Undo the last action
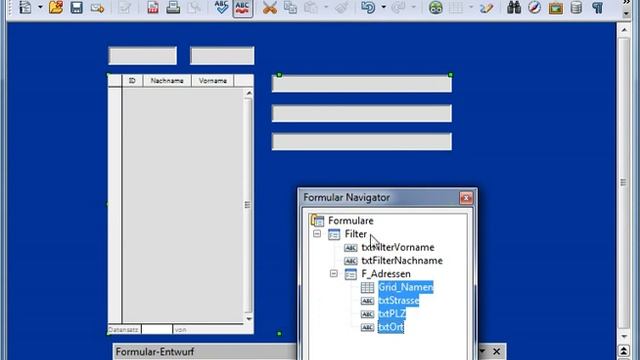The image size is (640, 360). [368, 7]
